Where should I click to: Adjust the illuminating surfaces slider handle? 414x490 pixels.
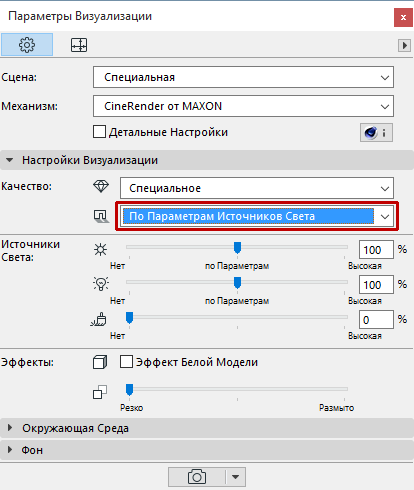coord(129,318)
